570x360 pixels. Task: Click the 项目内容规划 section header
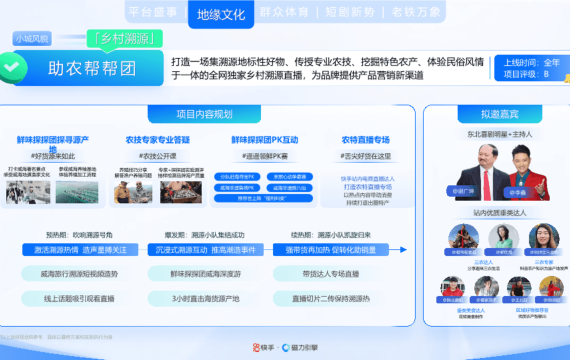pyautogui.click(x=204, y=114)
